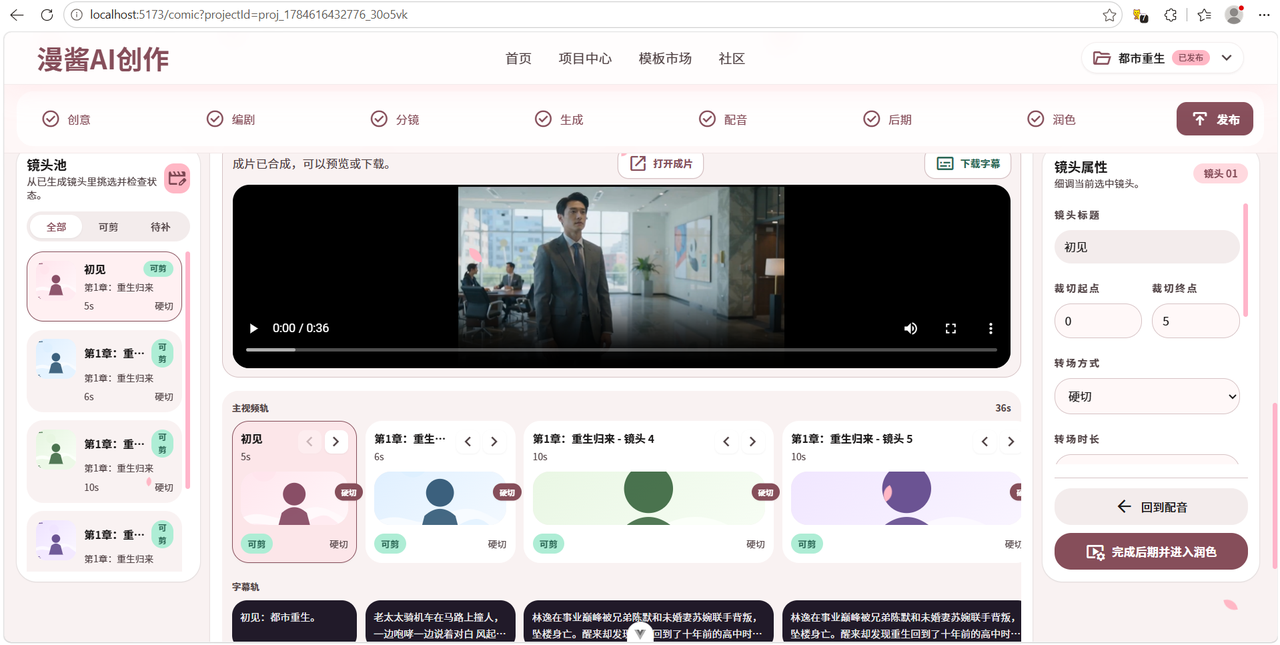Select the 6s shot card in 镜头池
Screen dimensions: 1280x645
[104, 371]
